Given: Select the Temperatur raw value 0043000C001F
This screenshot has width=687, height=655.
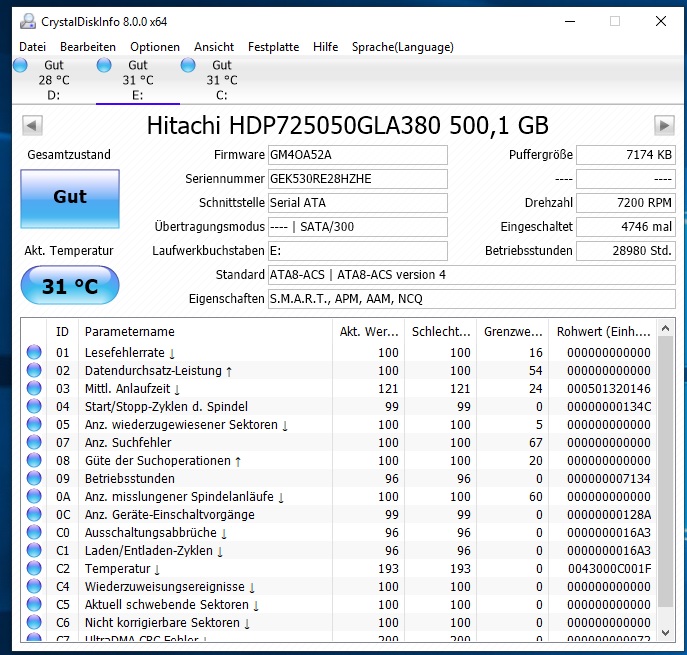Looking at the screenshot, I should tap(609, 569).
